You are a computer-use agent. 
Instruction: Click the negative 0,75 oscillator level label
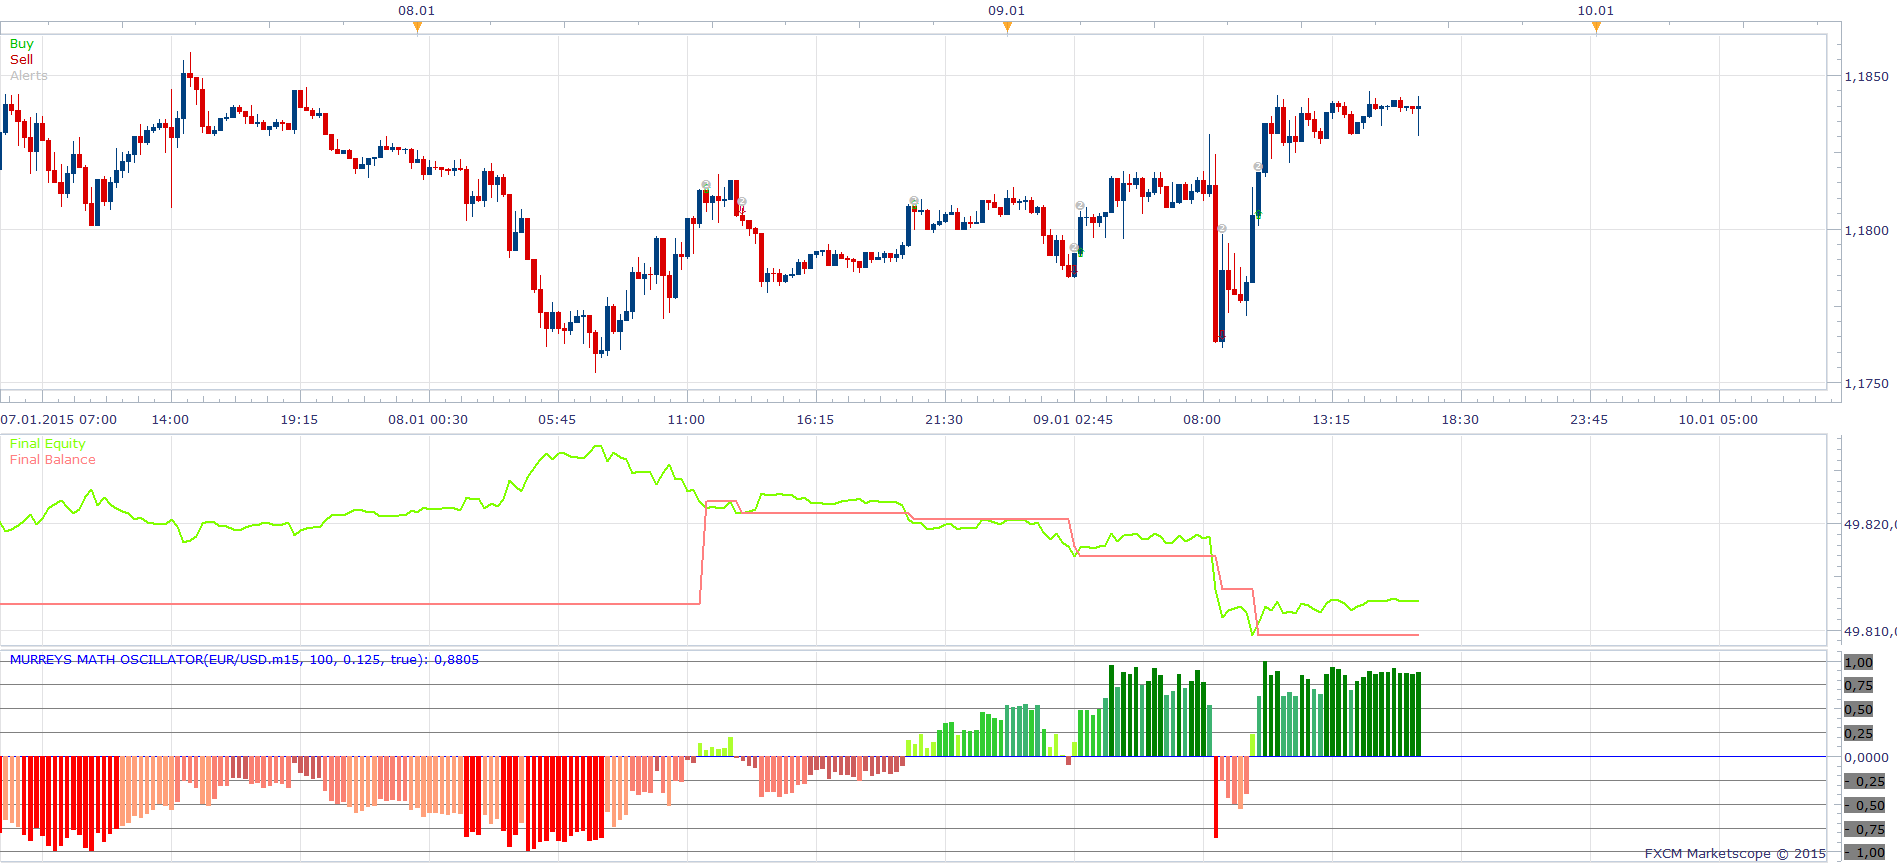click(x=1865, y=830)
